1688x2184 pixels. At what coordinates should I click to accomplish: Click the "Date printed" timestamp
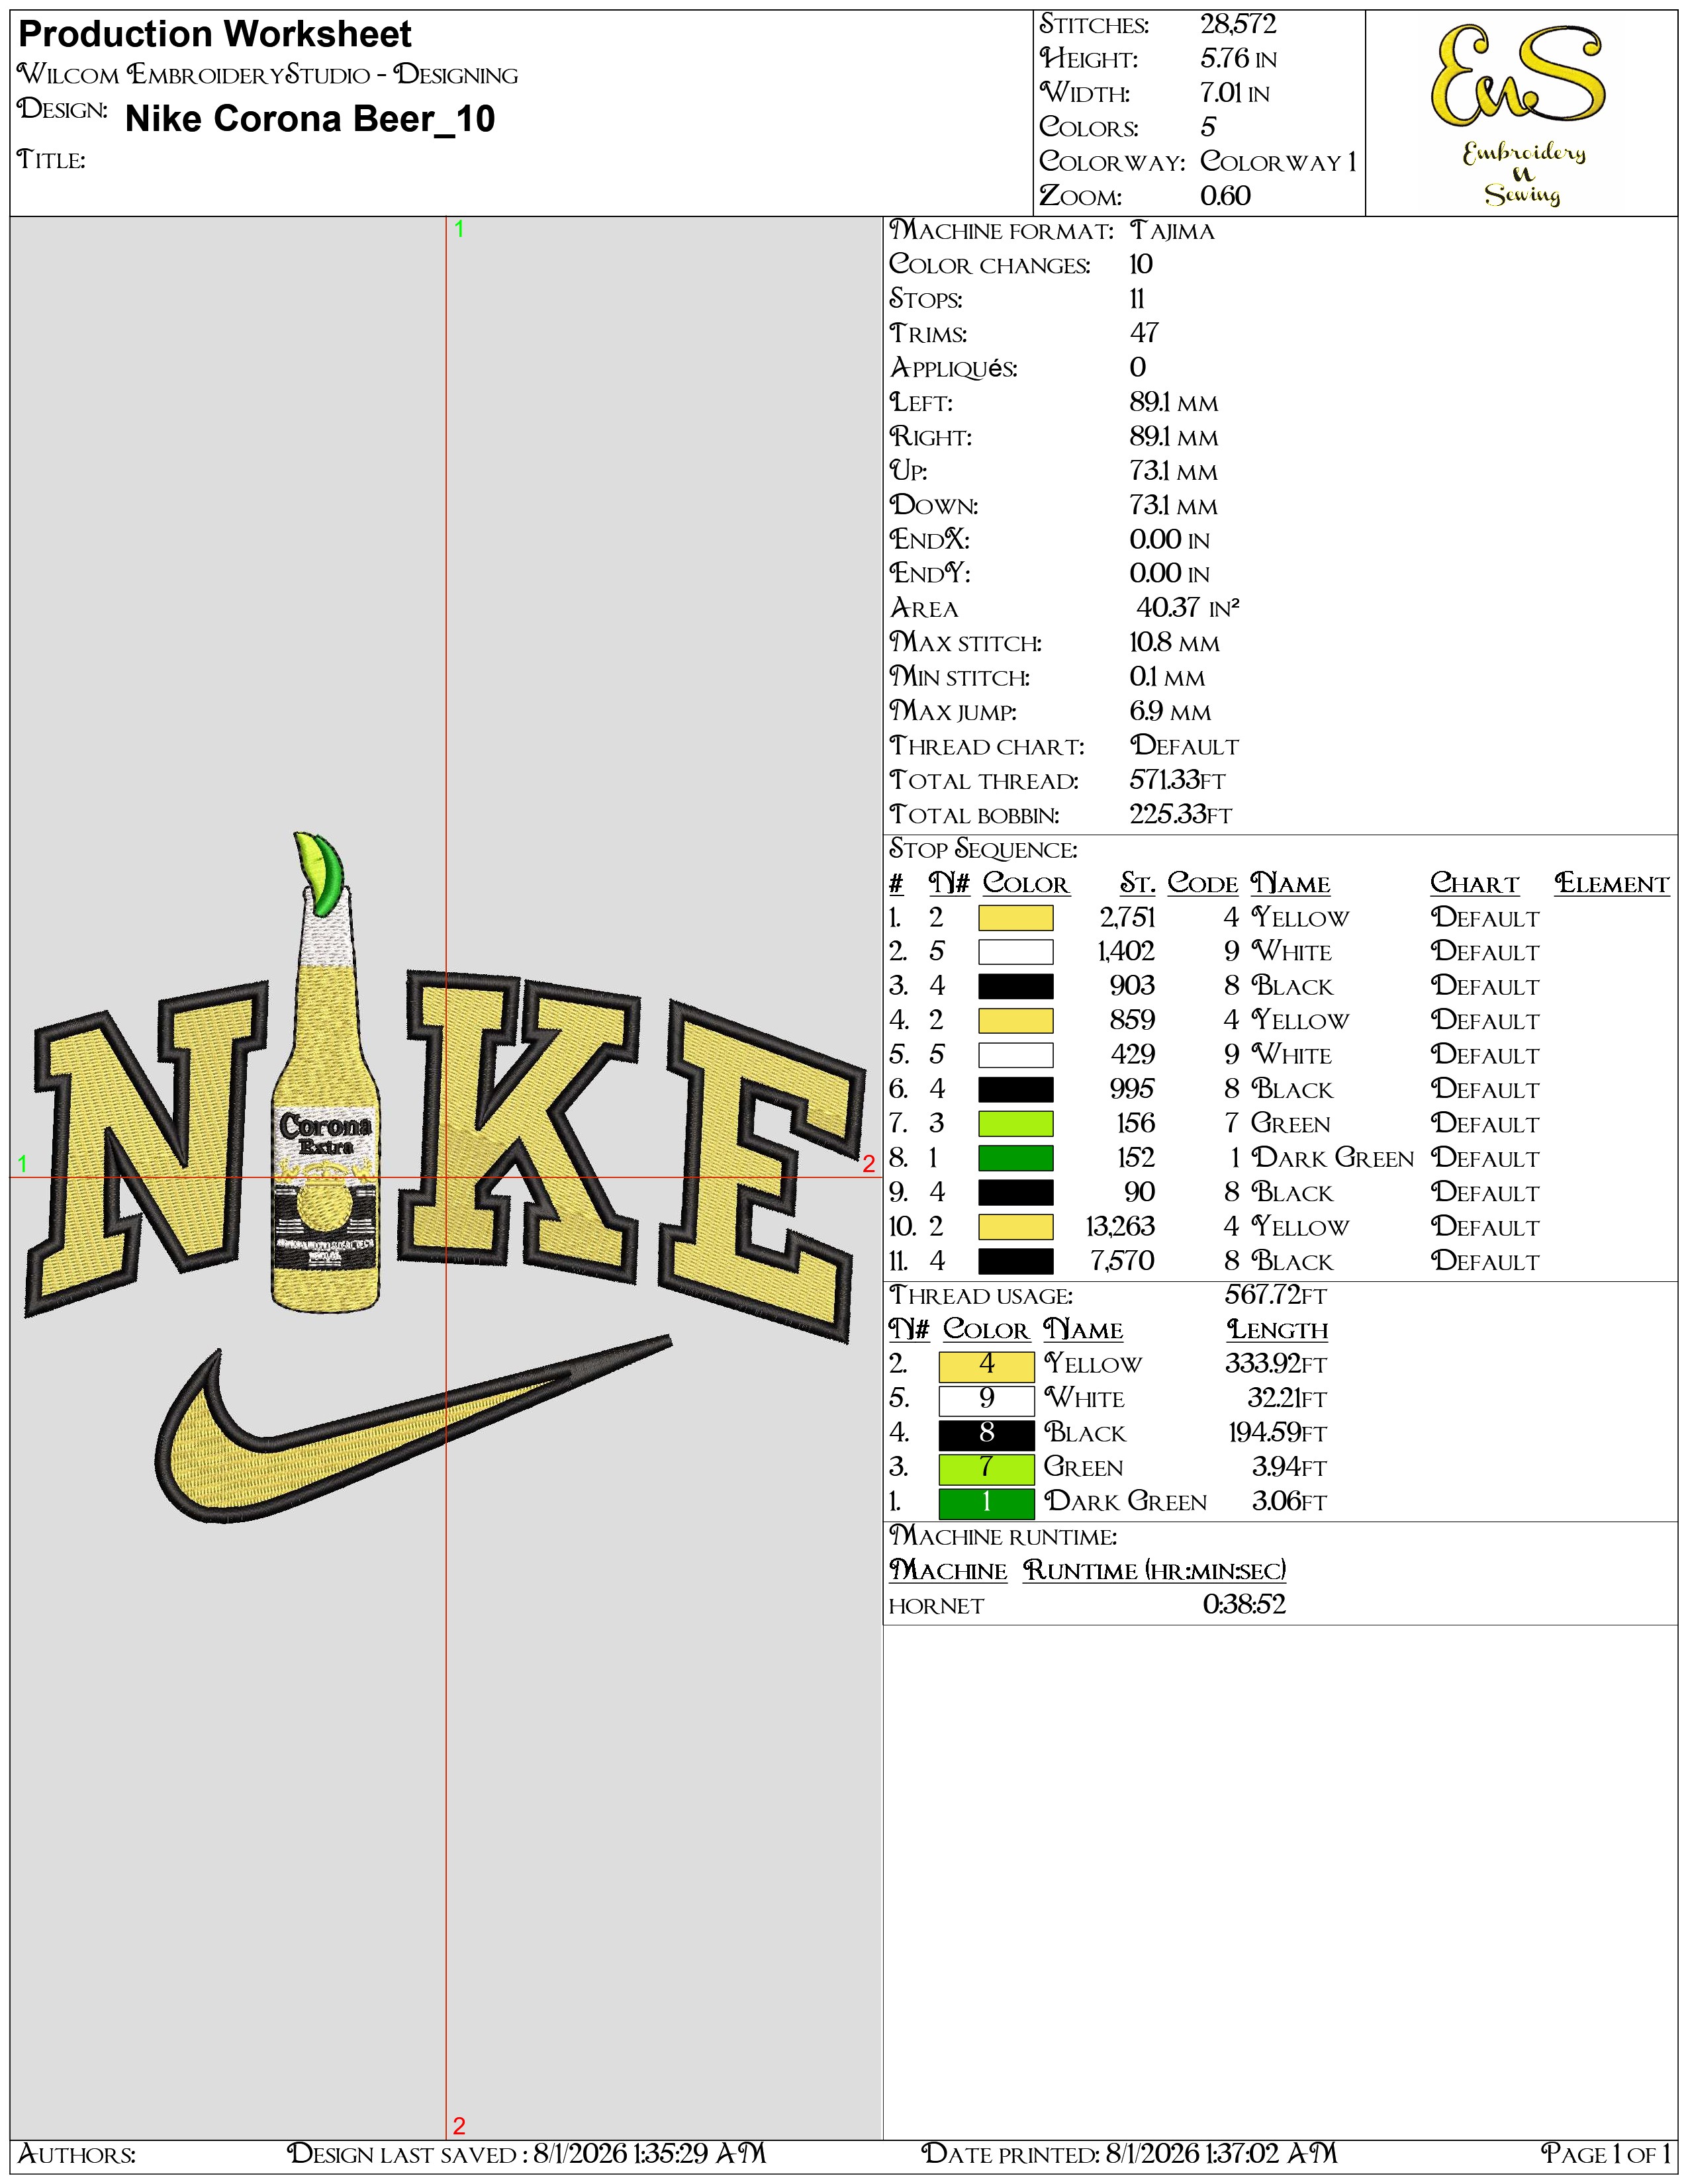click(x=1128, y=2153)
